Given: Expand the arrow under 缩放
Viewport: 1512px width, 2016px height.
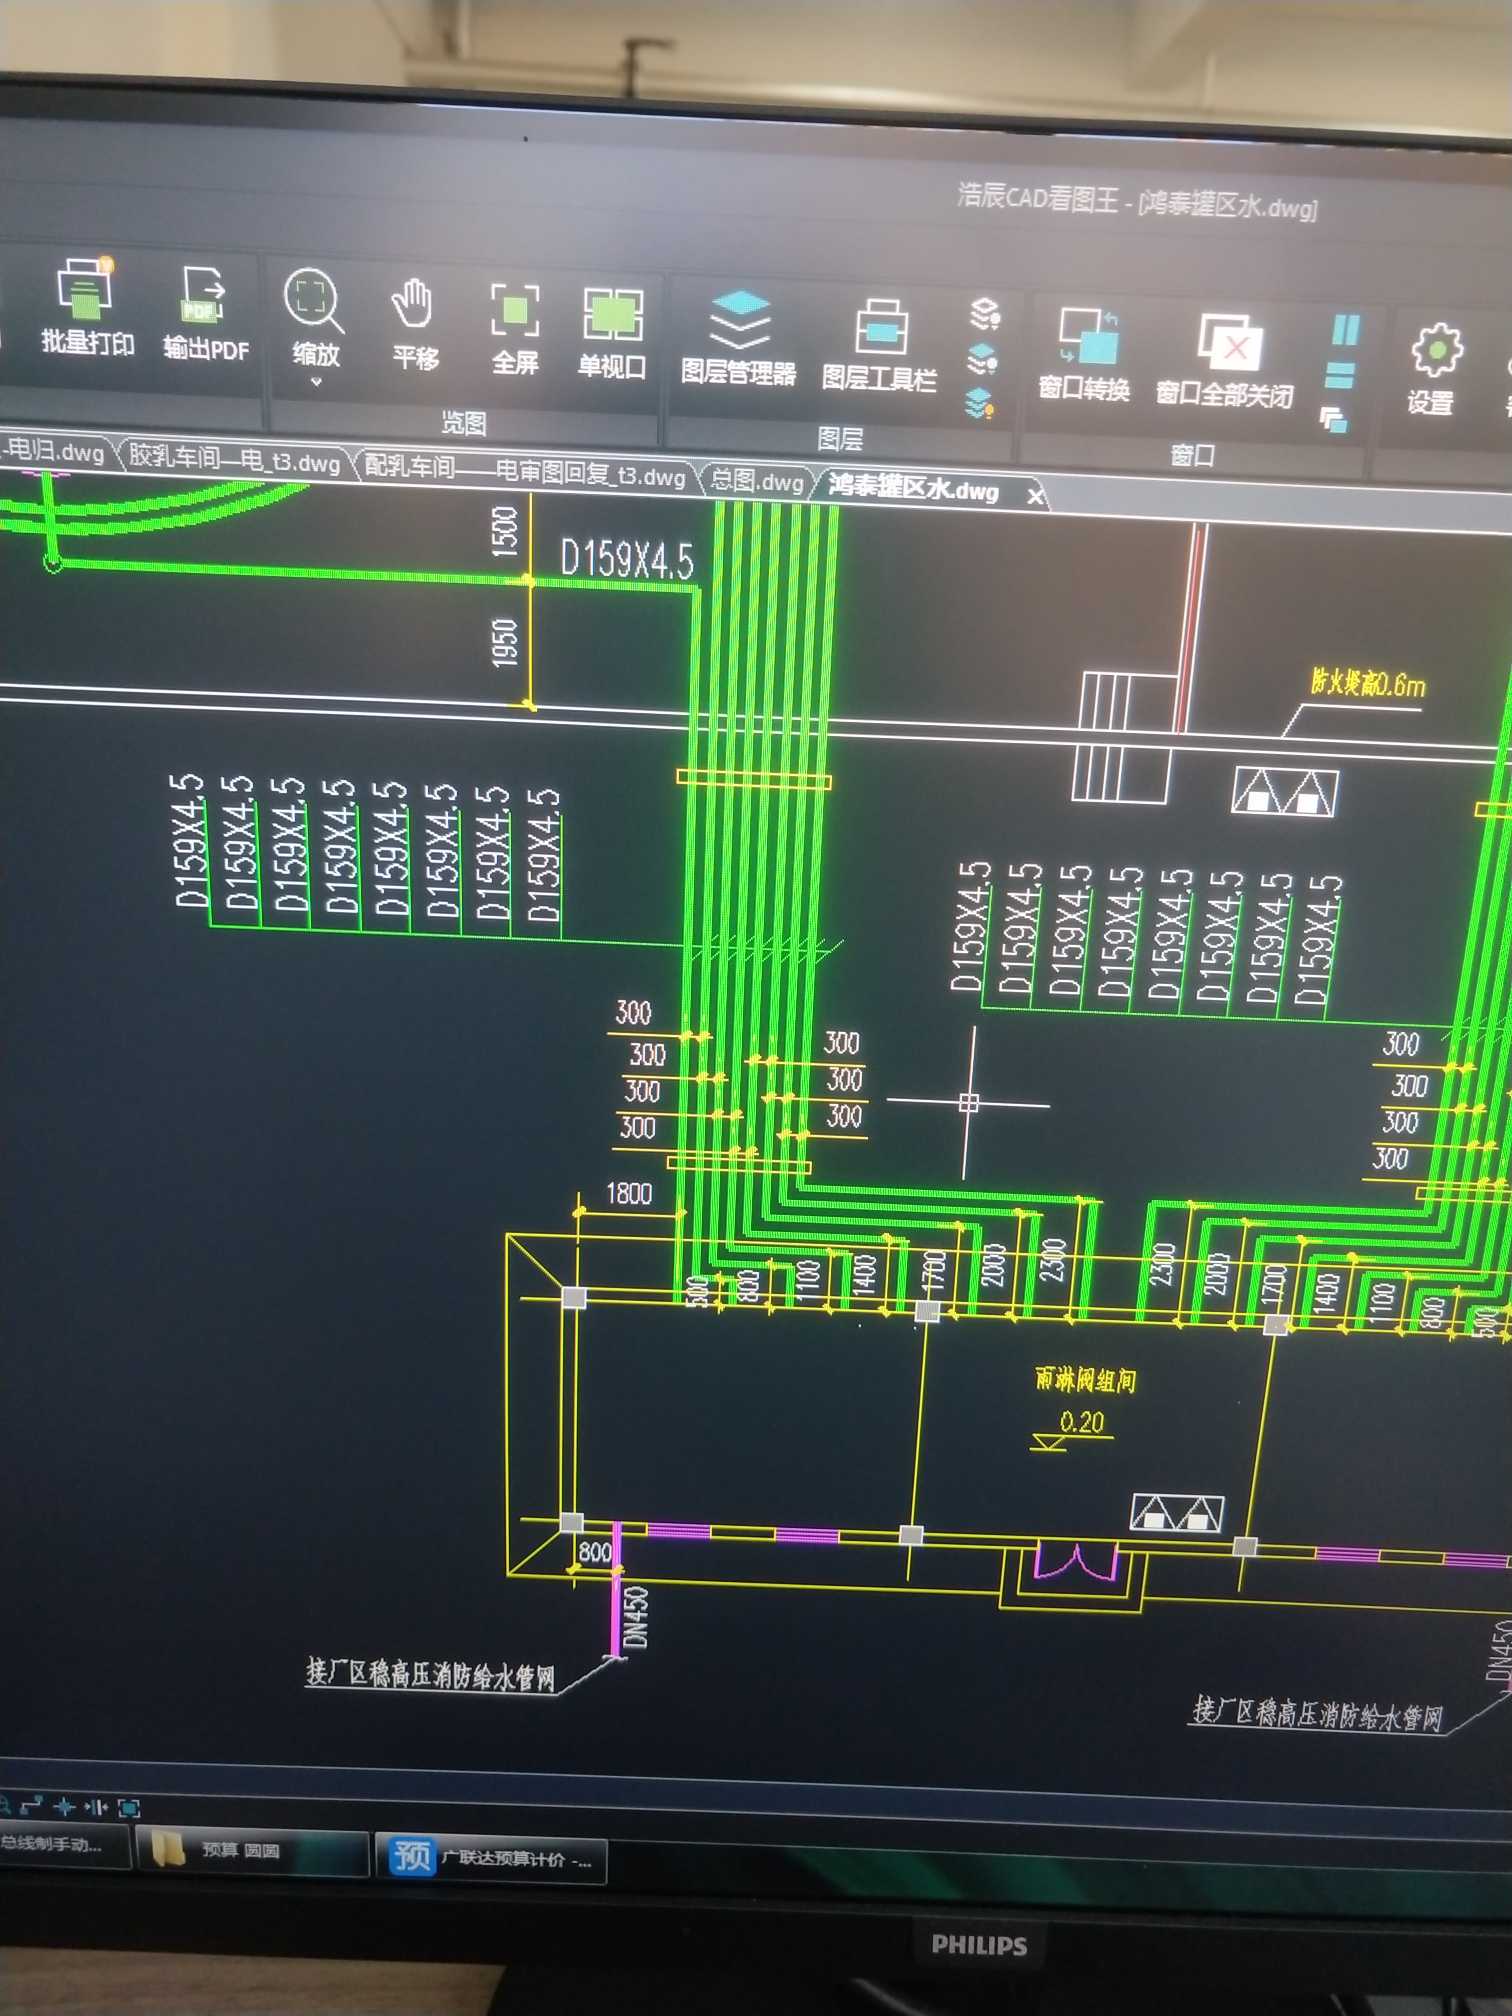Looking at the screenshot, I should click(316, 382).
